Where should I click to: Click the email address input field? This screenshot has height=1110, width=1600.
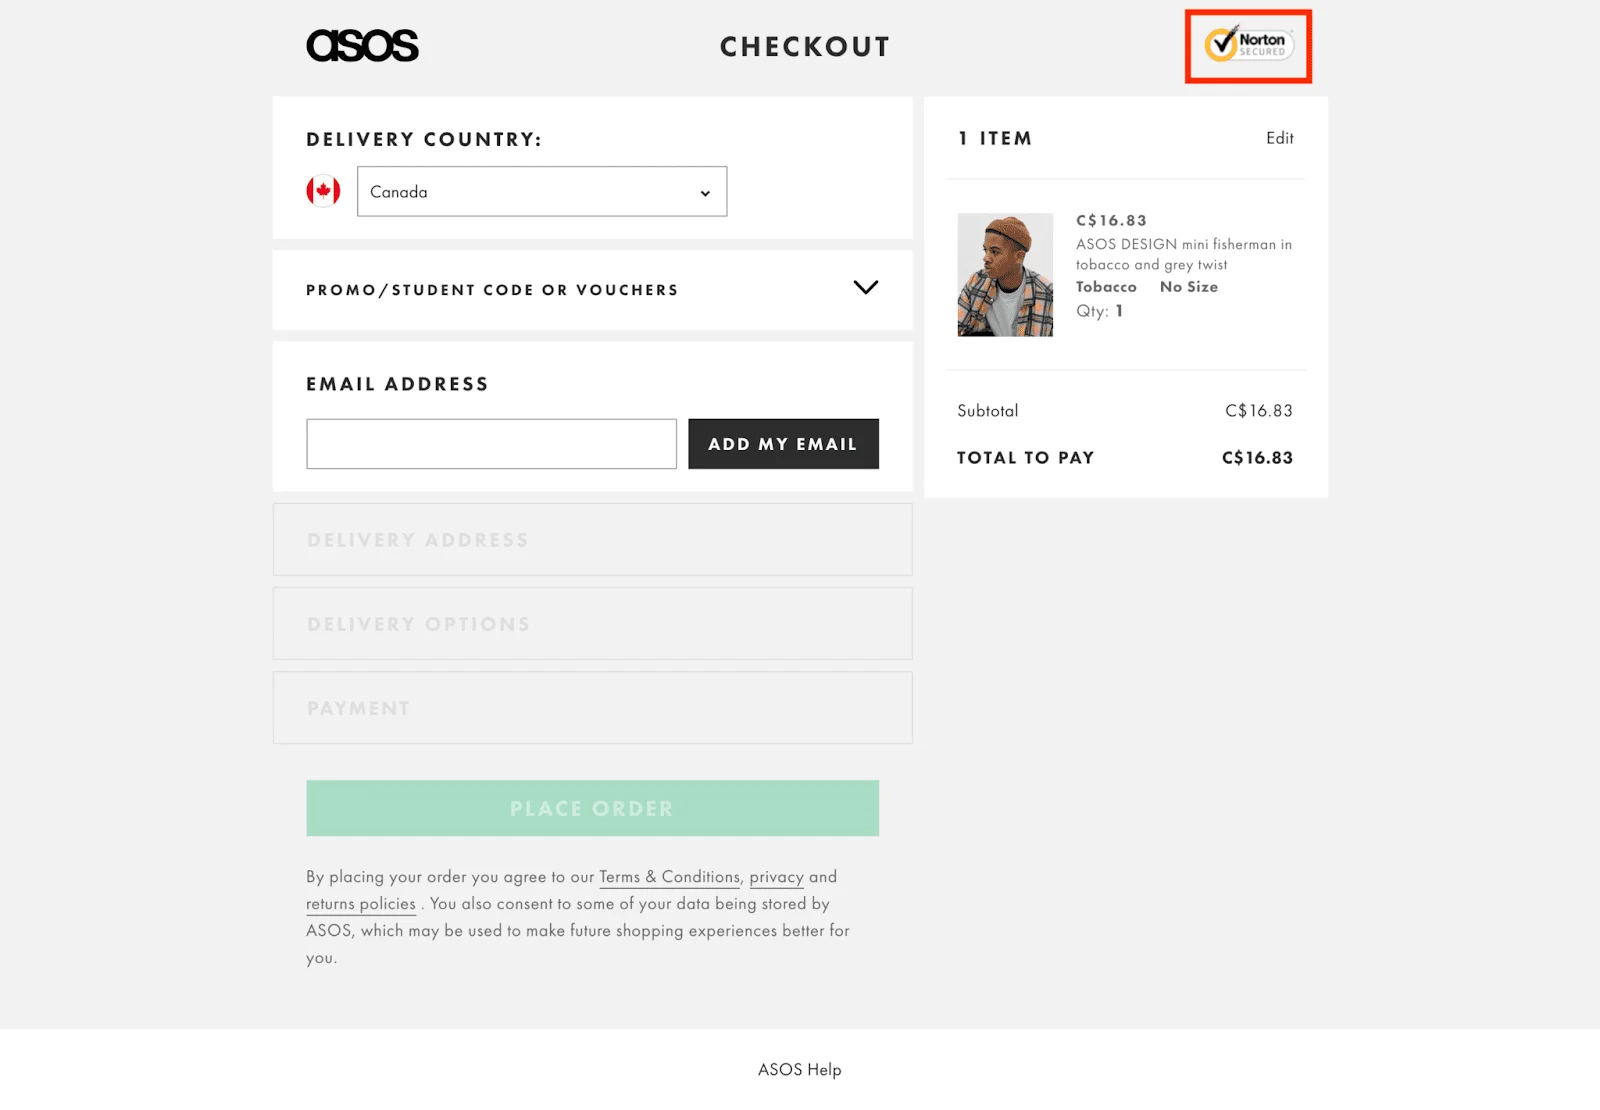pyautogui.click(x=491, y=443)
